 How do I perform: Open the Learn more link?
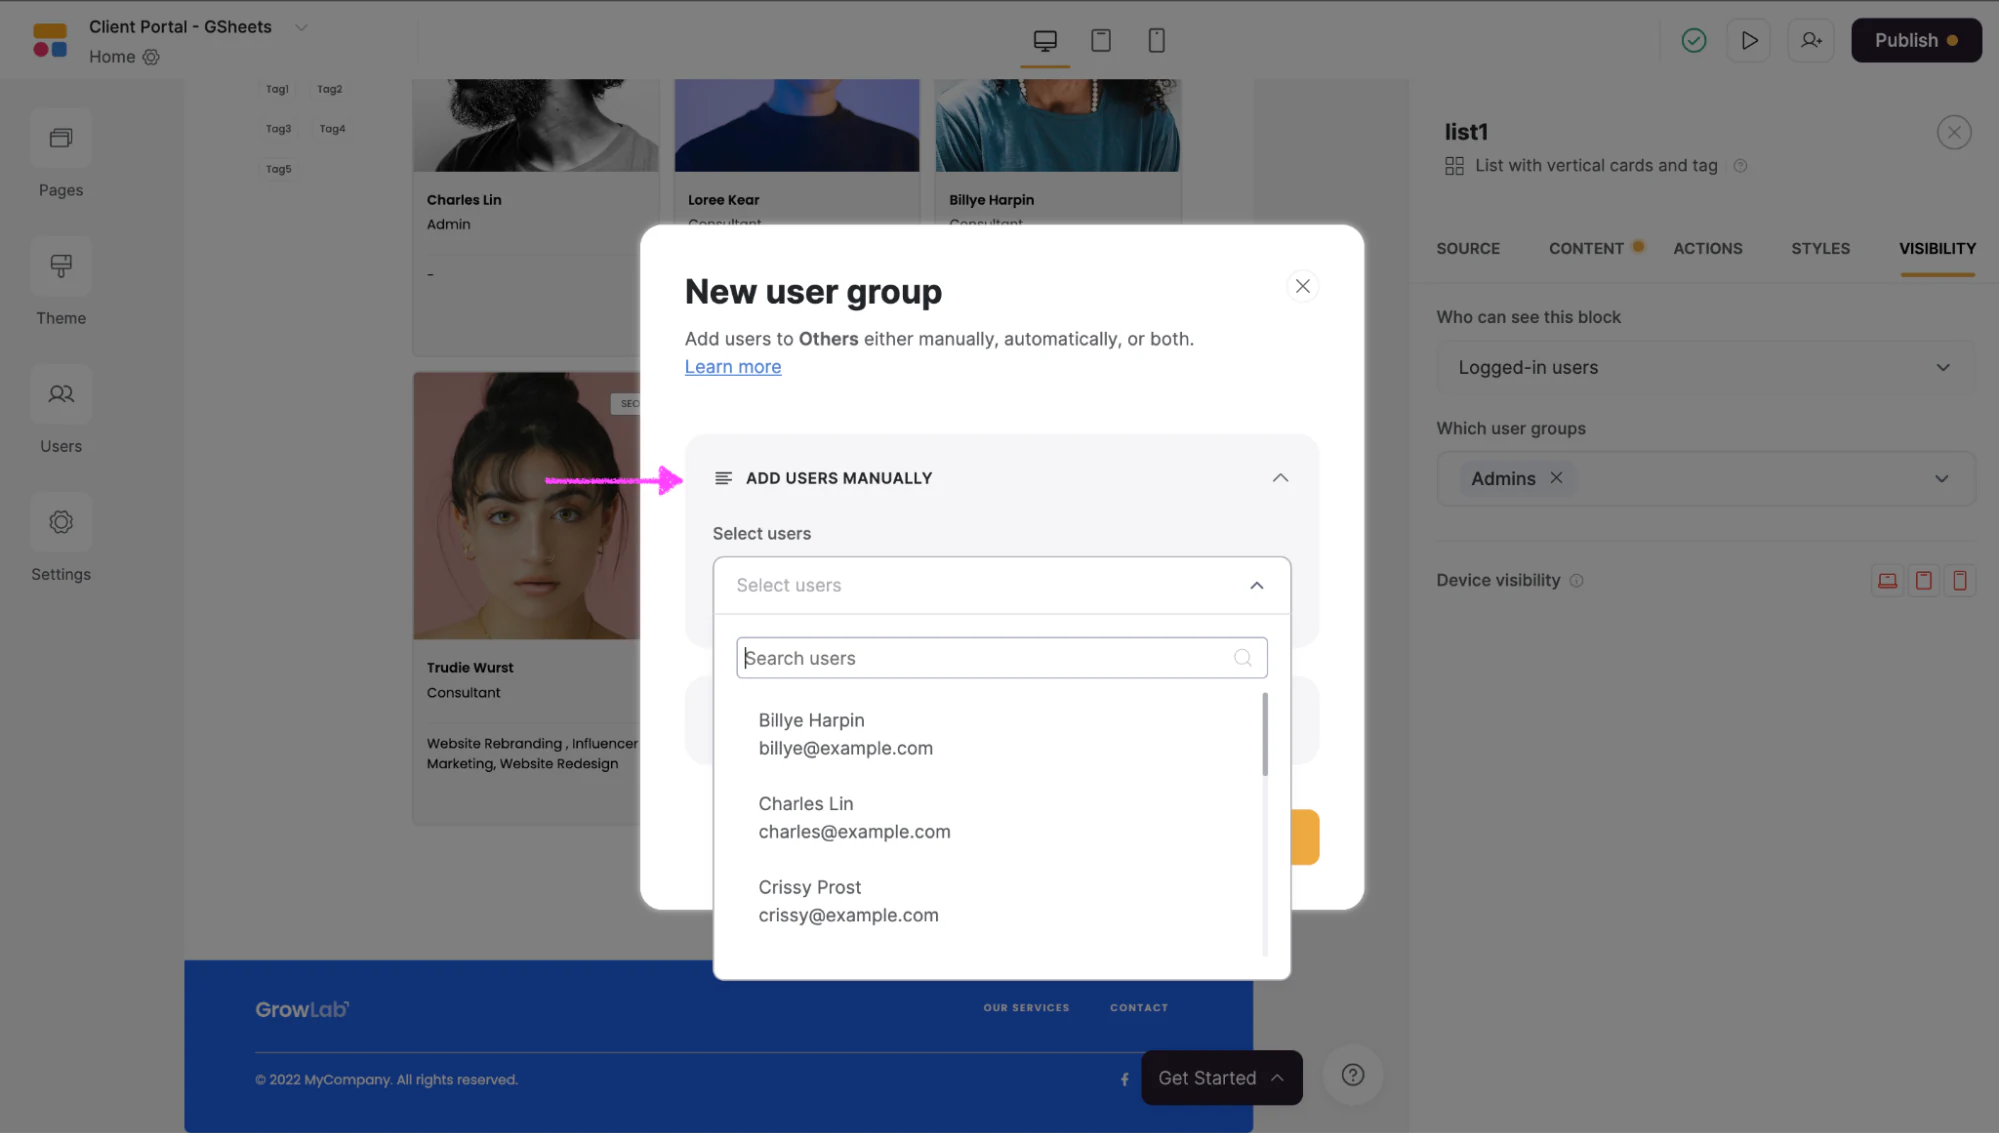click(x=733, y=367)
